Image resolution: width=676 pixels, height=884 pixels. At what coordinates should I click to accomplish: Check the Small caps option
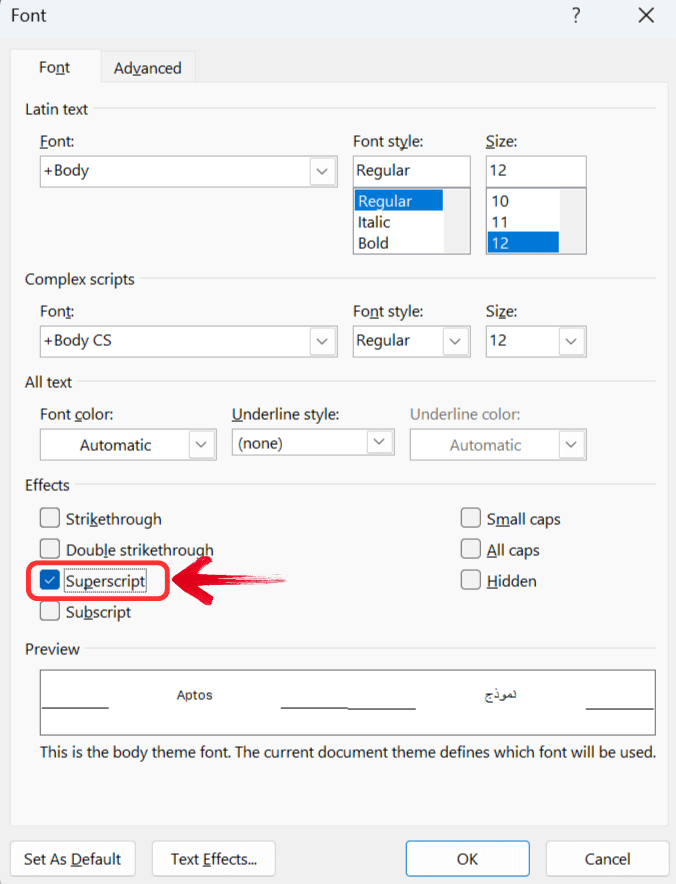point(471,519)
